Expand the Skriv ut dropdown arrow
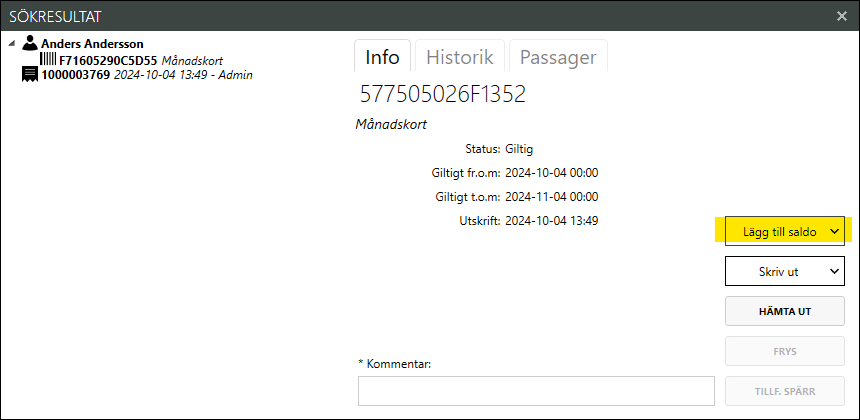Viewport: 860px width, 420px height. [834, 271]
